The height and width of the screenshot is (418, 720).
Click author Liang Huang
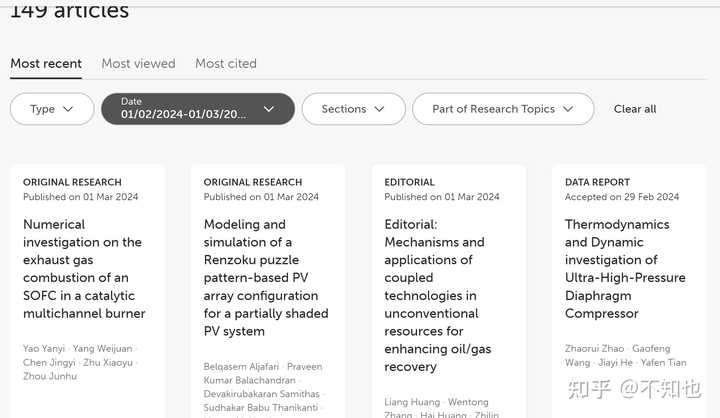point(412,402)
